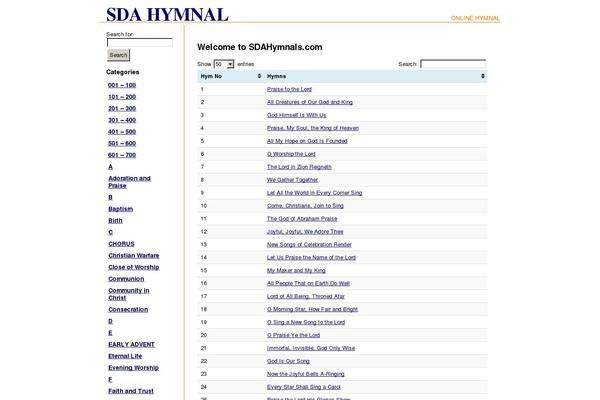Screen dimensions: 600x400
Task: Open hymn Immortal, Invisible, God Only Wise
Action: tap(311, 348)
